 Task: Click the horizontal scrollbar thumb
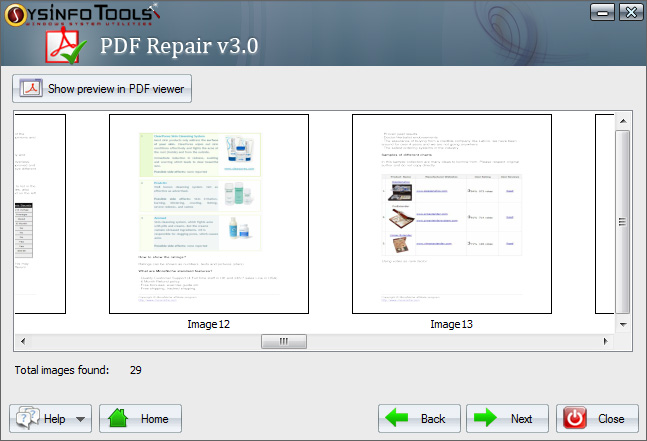pyautogui.click(x=284, y=341)
